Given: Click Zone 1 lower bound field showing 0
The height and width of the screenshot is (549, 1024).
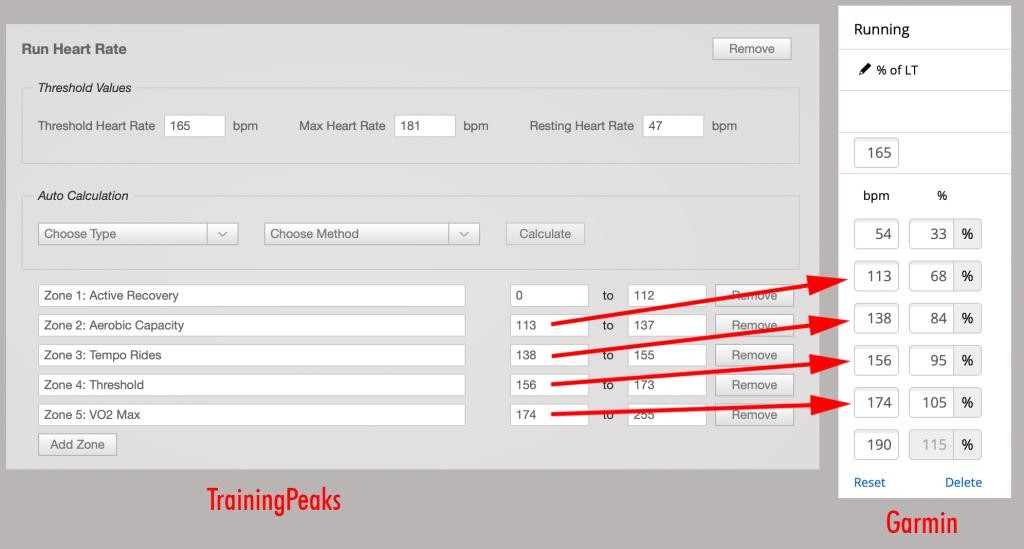Looking at the screenshot, I should (x=549, y=296).
